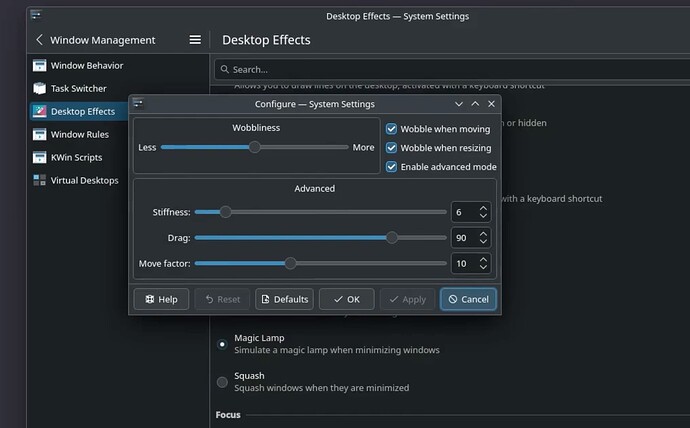Screen dimensions: 690x428
Task: Open the hamburger menu in sidebar header
Action: tap(195, 40)
